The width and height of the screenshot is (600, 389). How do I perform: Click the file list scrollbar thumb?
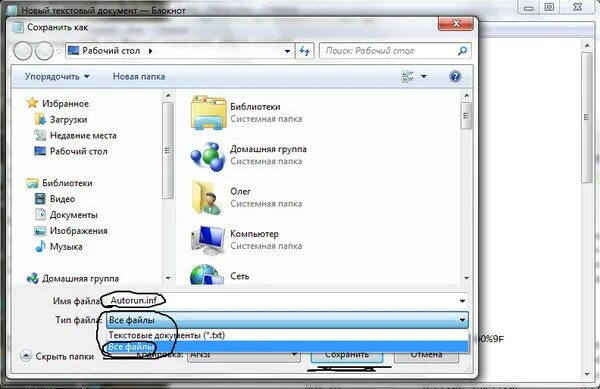466,116
